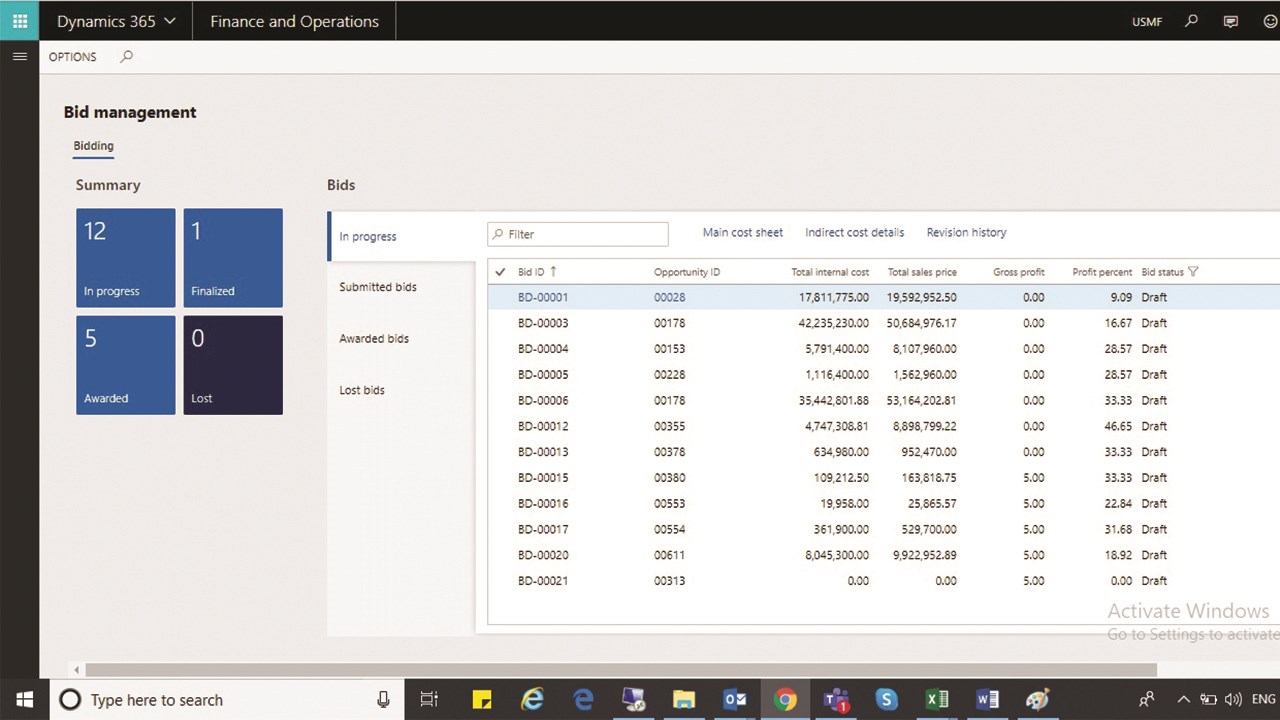The image size is (1280, 720).
Task: Expand the hamburger navigation pane icon
Action: coord(19,57)
